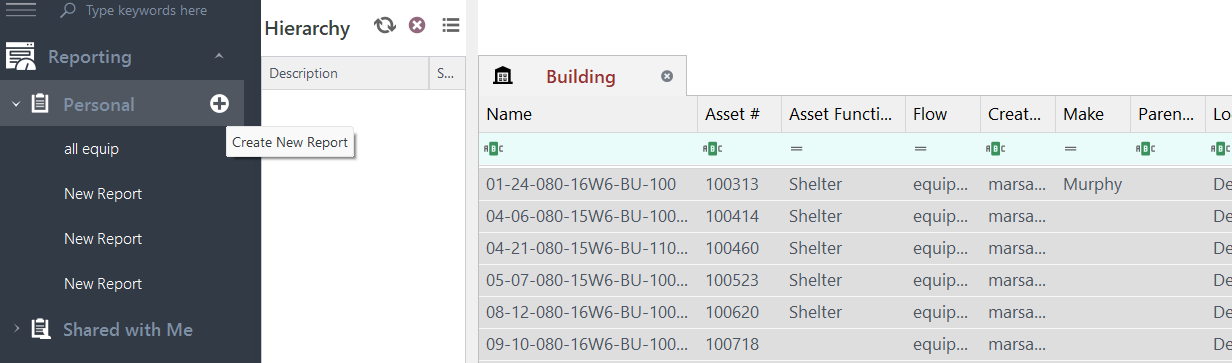Select the Personal reports folder
Screen dimensions: 1232x363
click(x=99, y=104)
